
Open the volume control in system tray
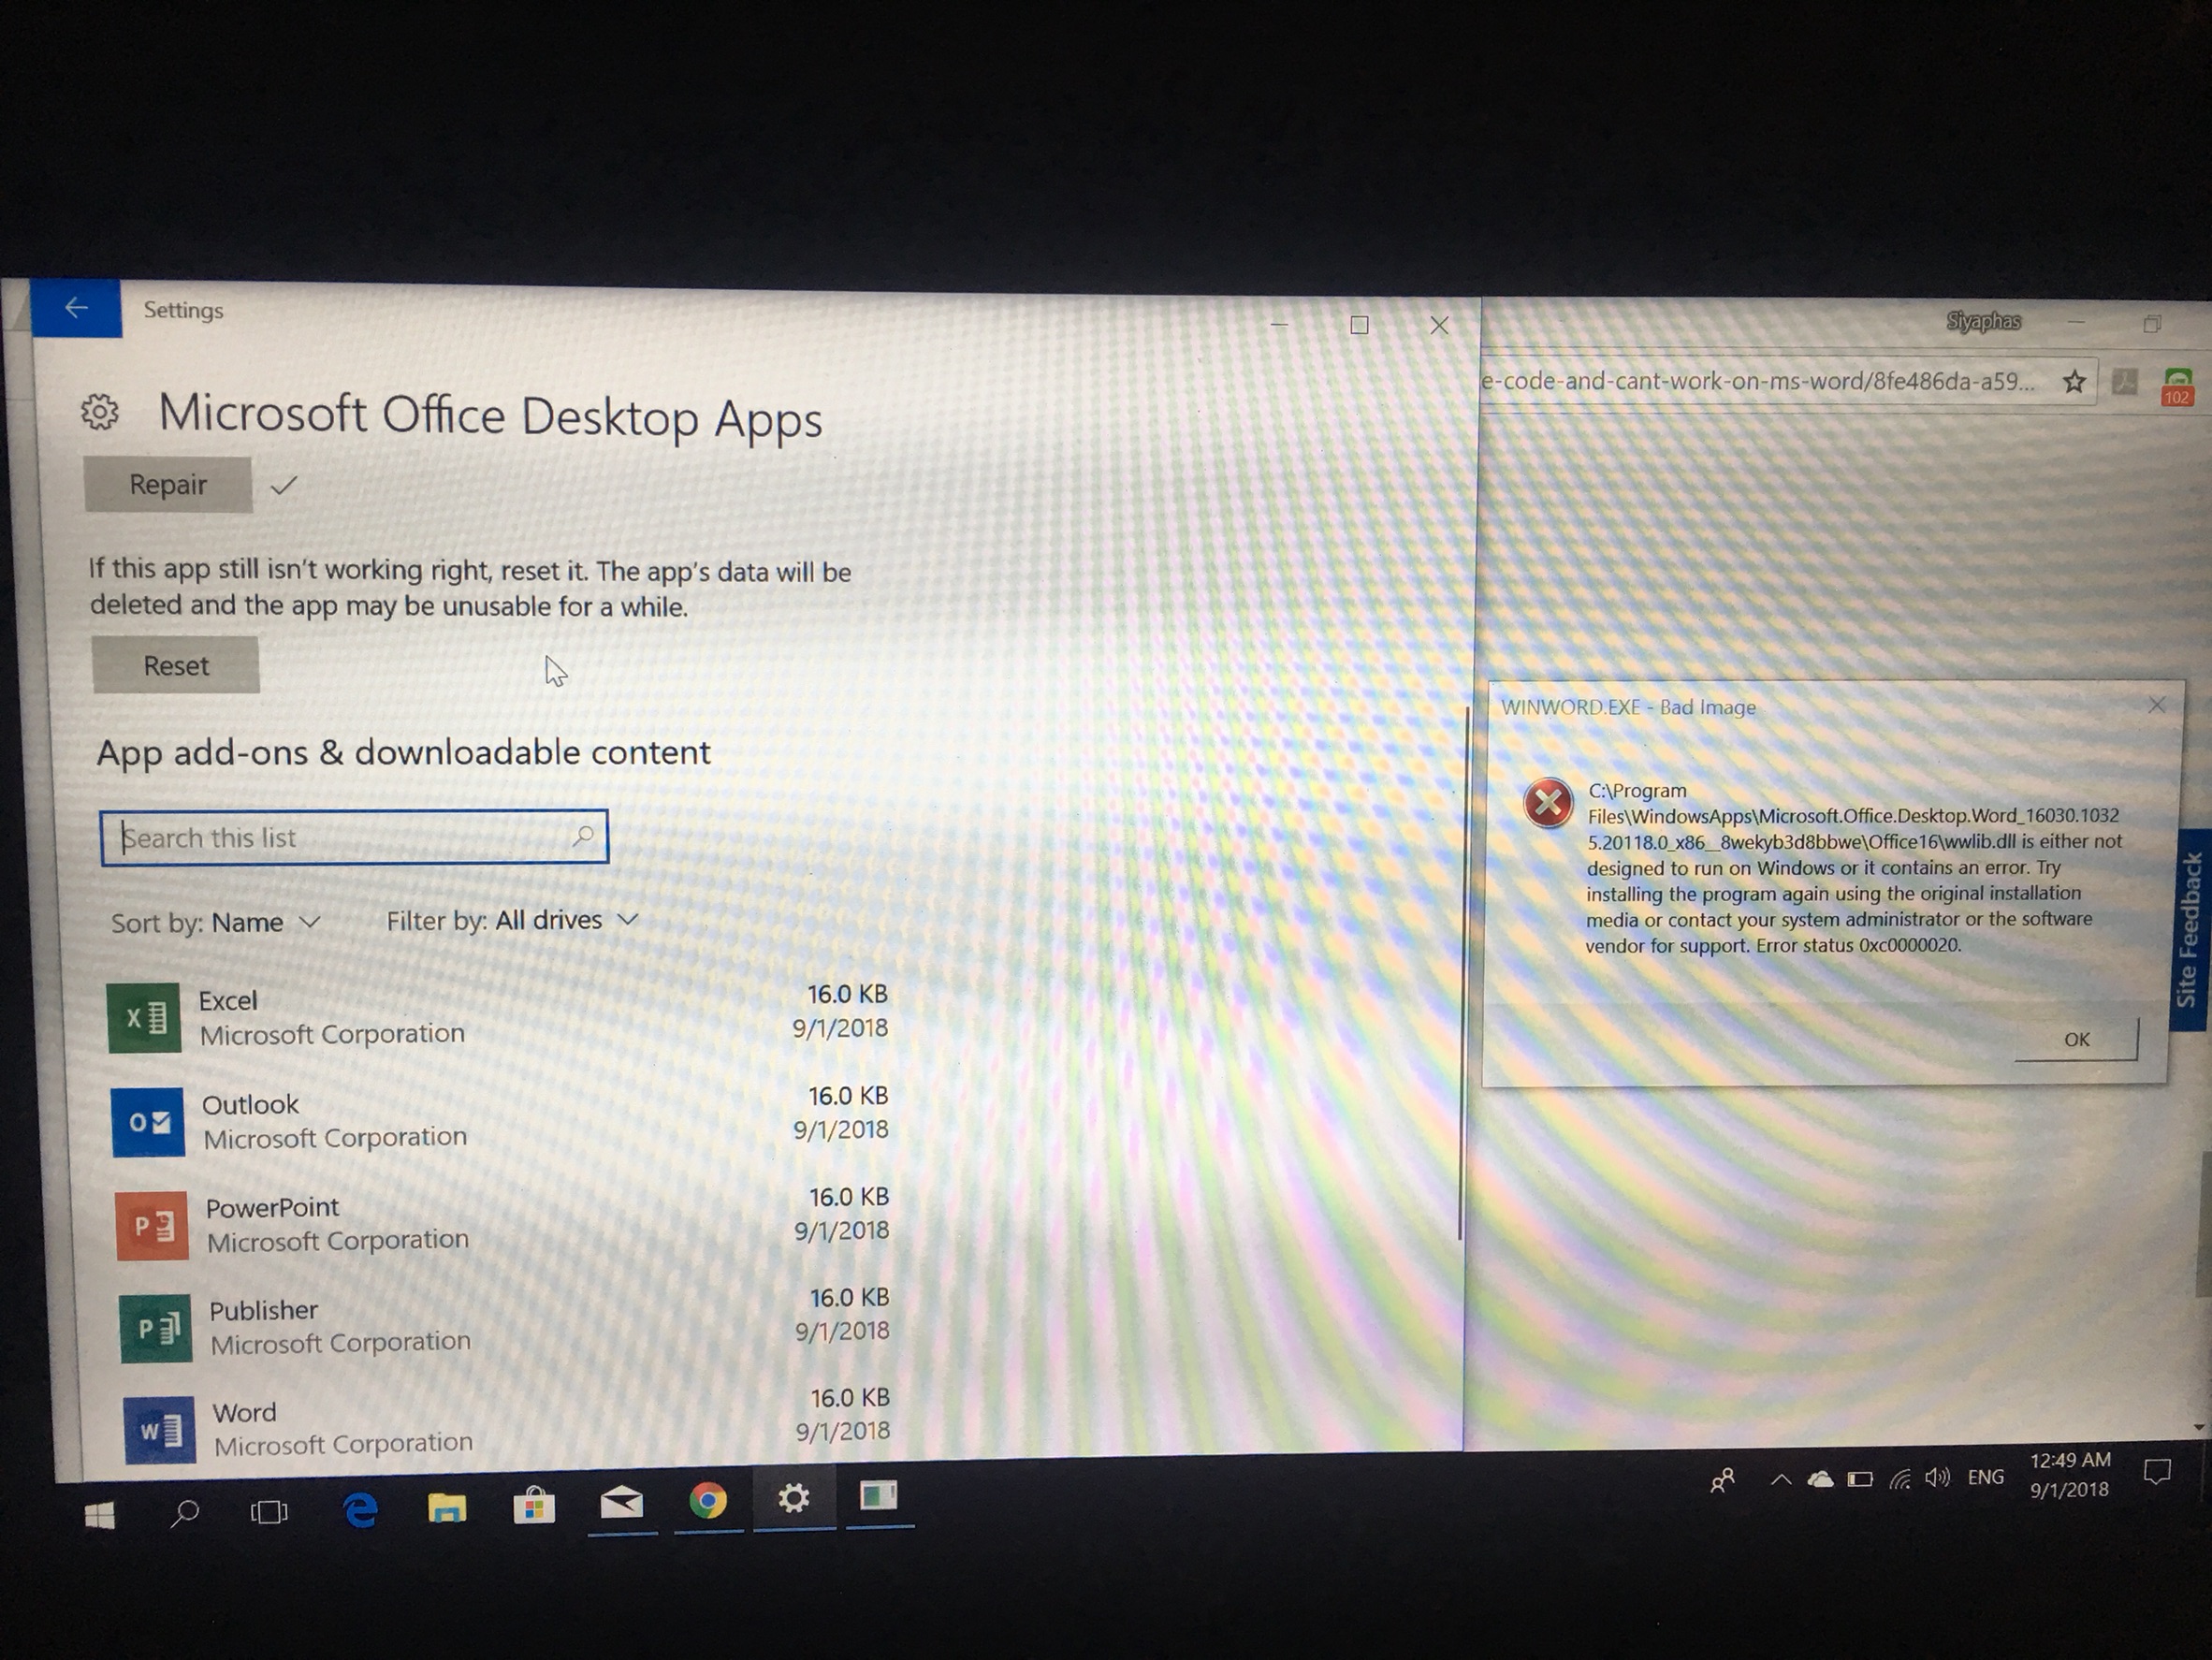pos(1937,1477)
